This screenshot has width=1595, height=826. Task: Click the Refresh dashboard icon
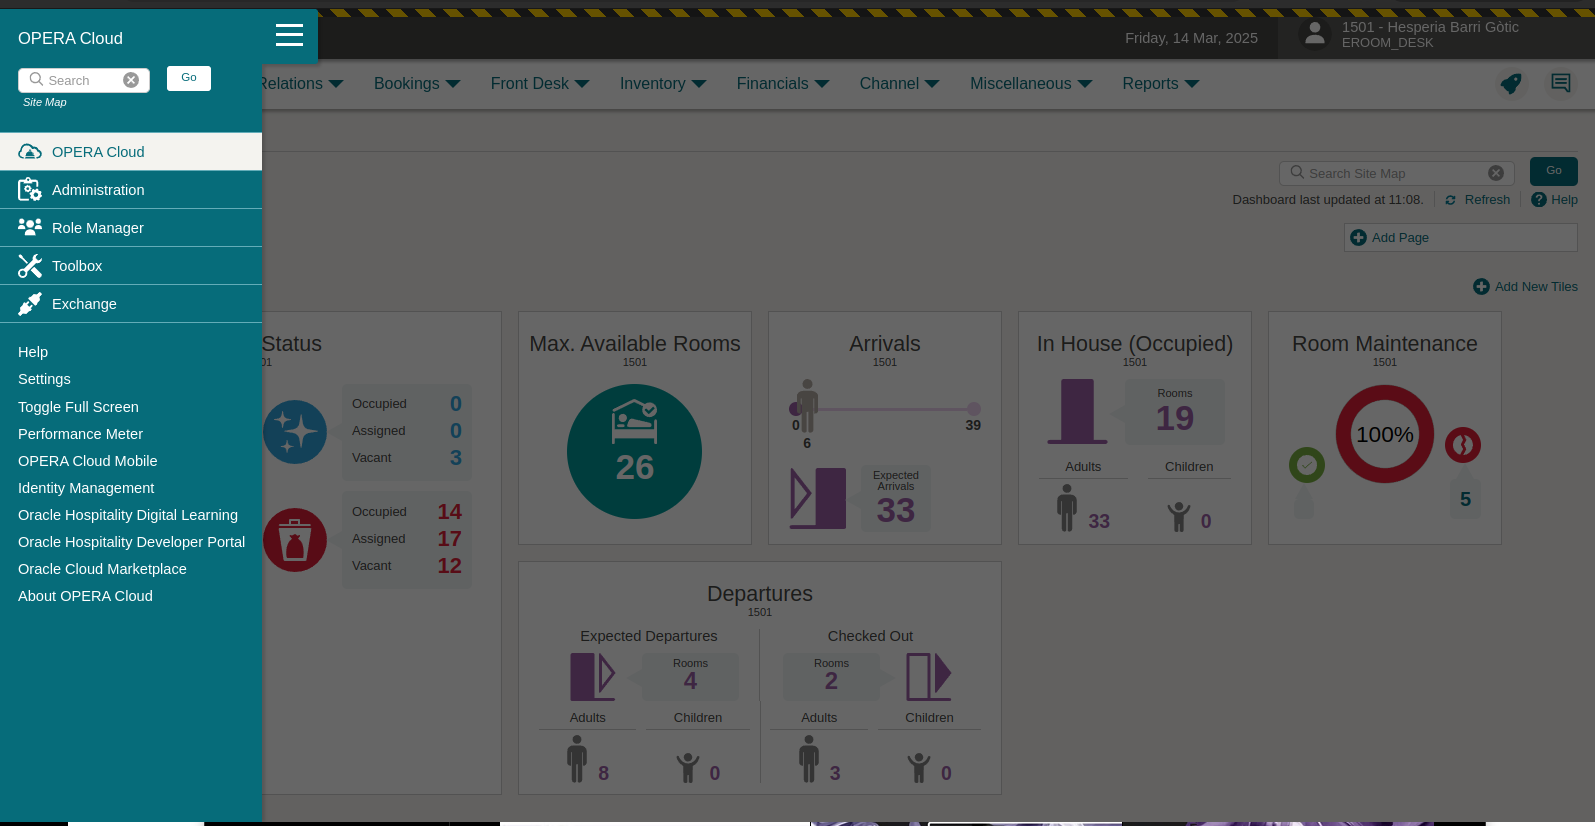click(x=1451, y=200)
